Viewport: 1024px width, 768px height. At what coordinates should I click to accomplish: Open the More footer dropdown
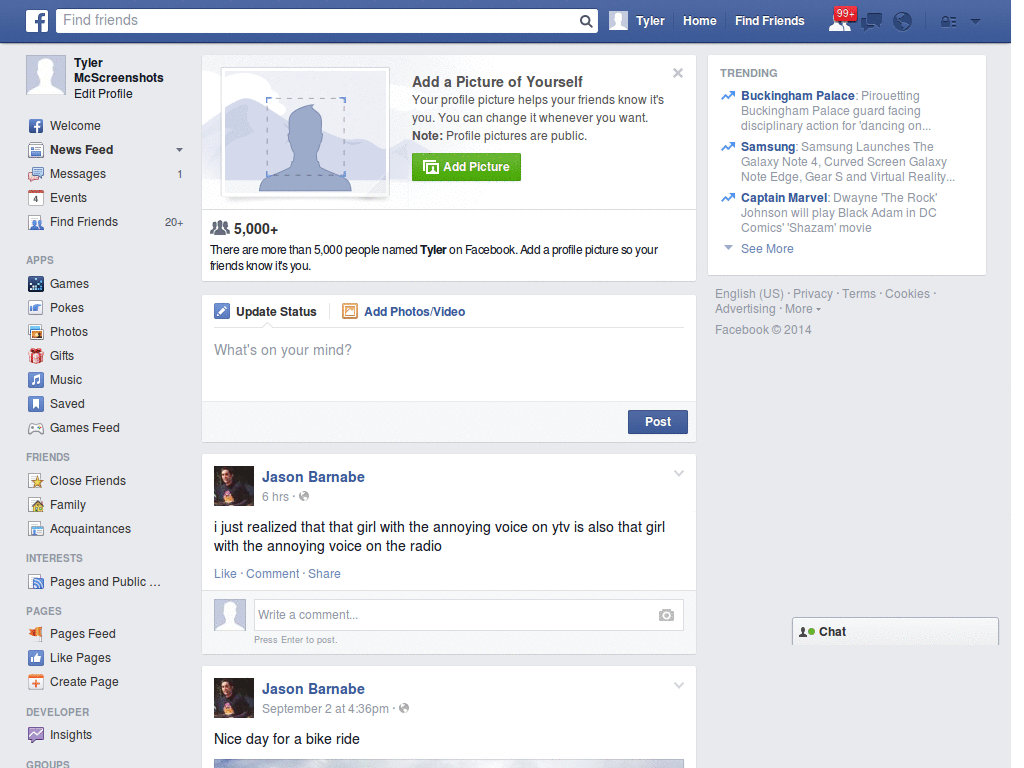[803, 309]
